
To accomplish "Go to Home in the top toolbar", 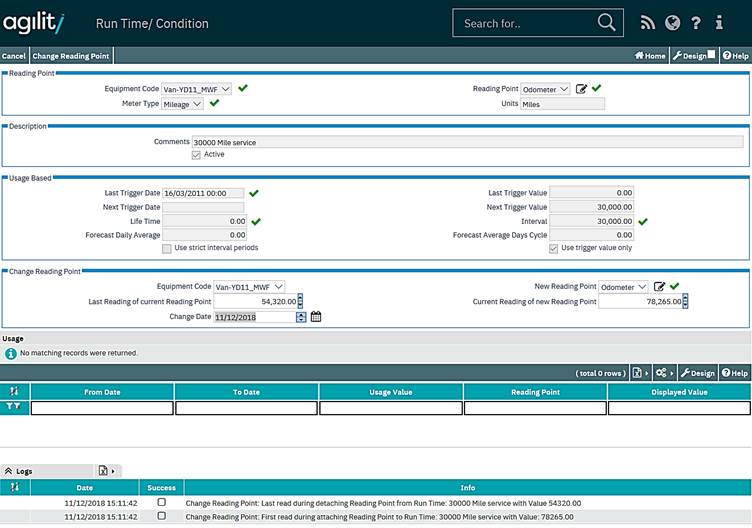I will (x=650, y=56).
